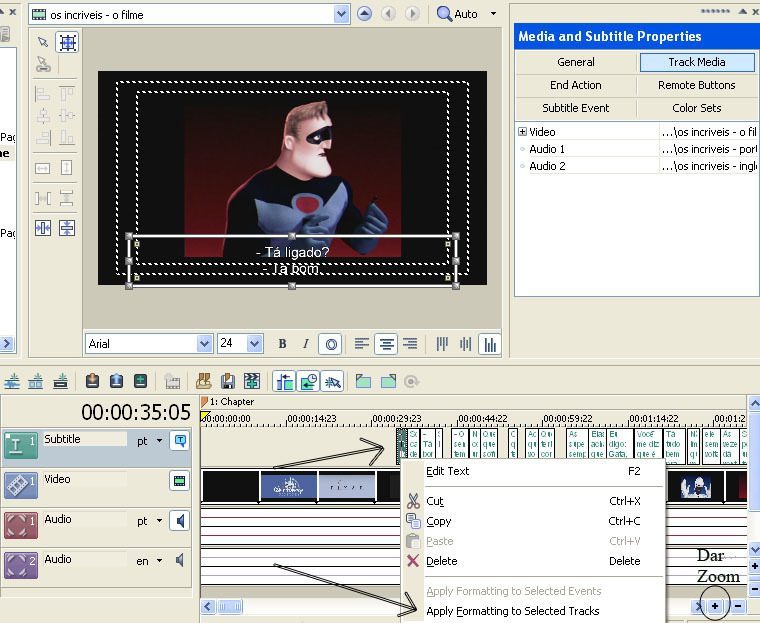Open the End Action tab
Screen dimensions: 760x623
[576, 85]
